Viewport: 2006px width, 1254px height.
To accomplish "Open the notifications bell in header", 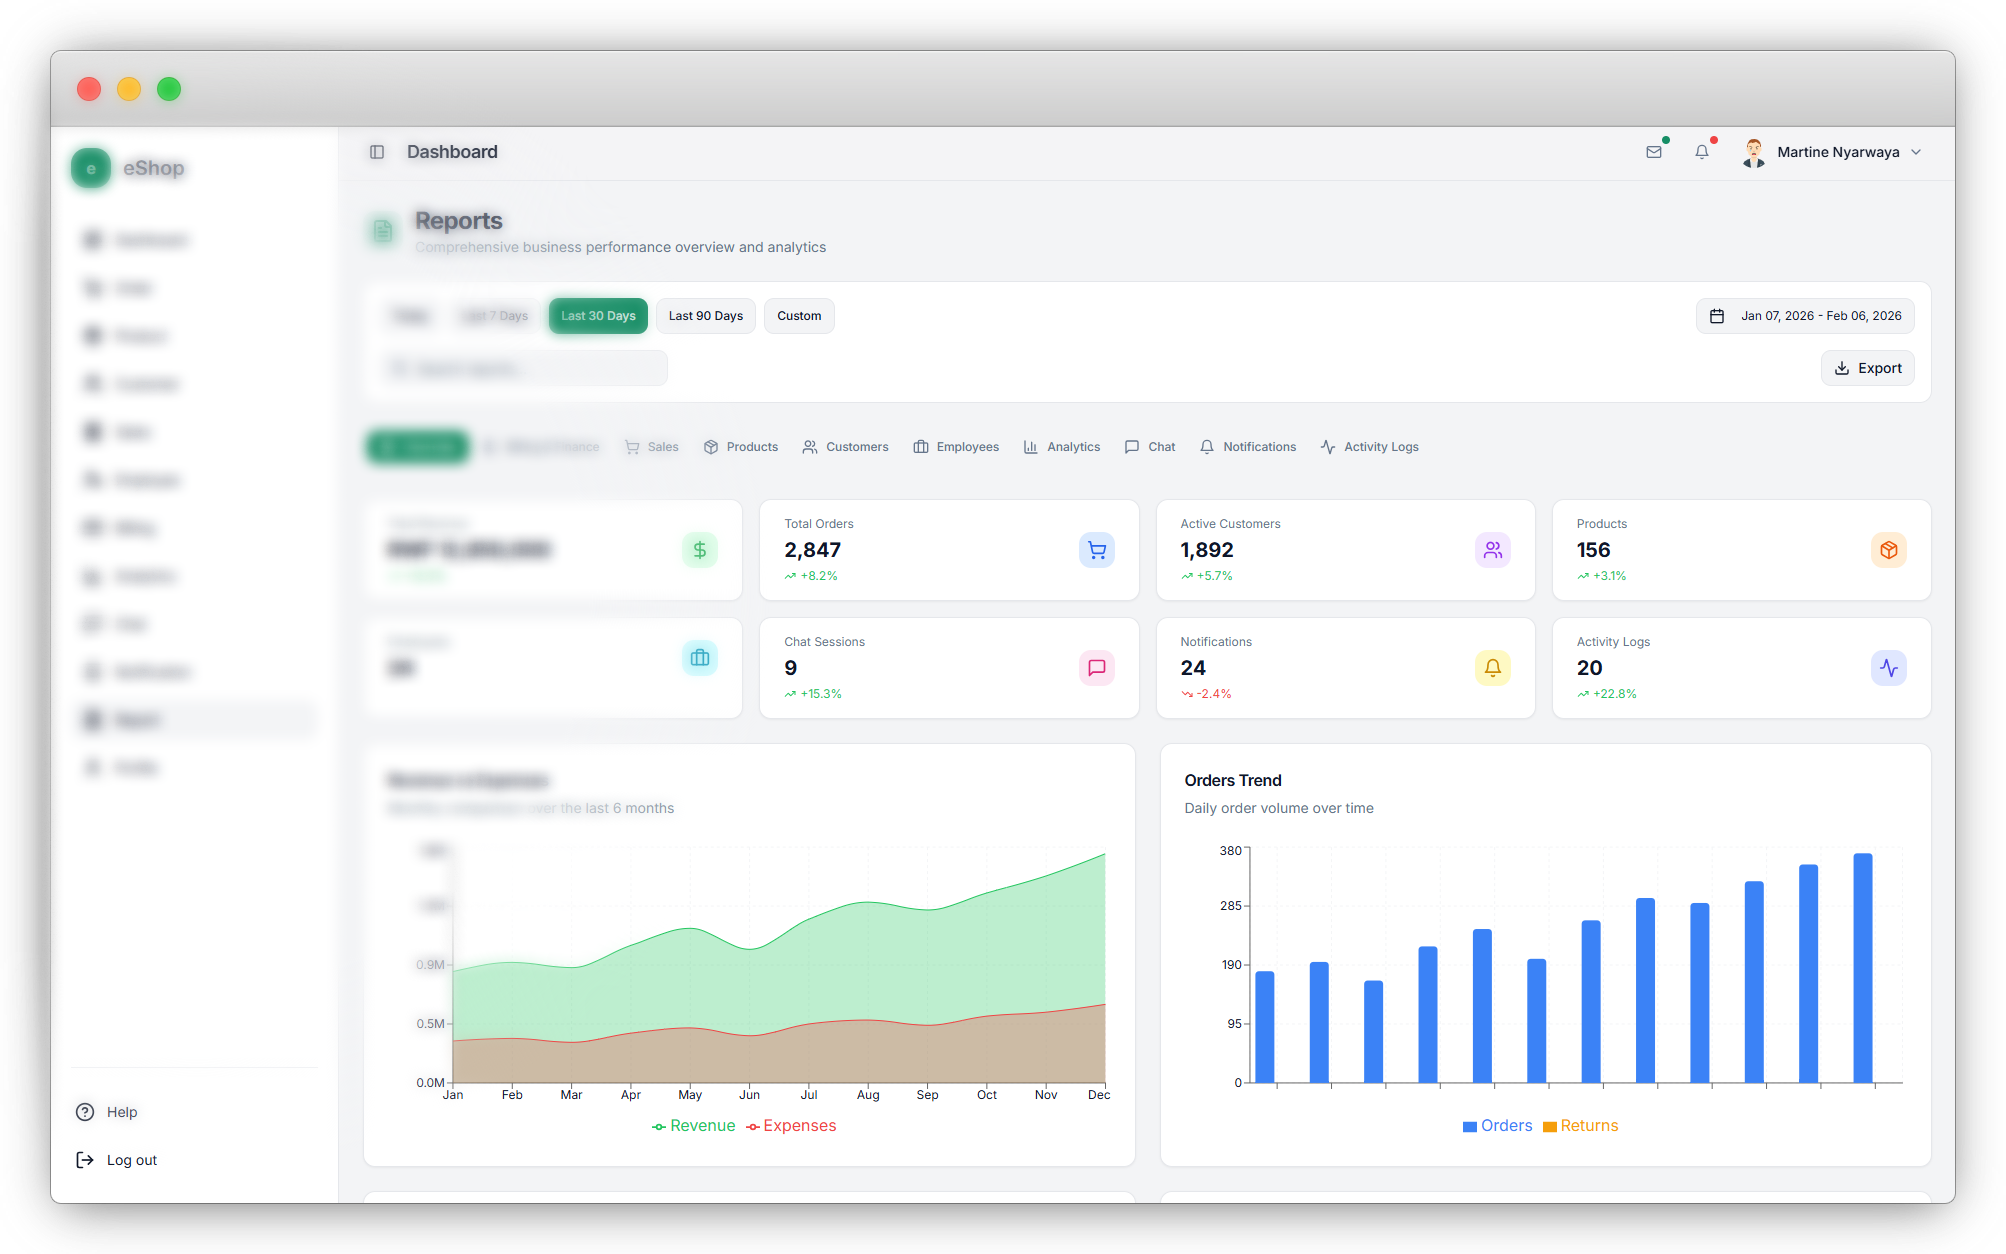I will (1701, 152).
